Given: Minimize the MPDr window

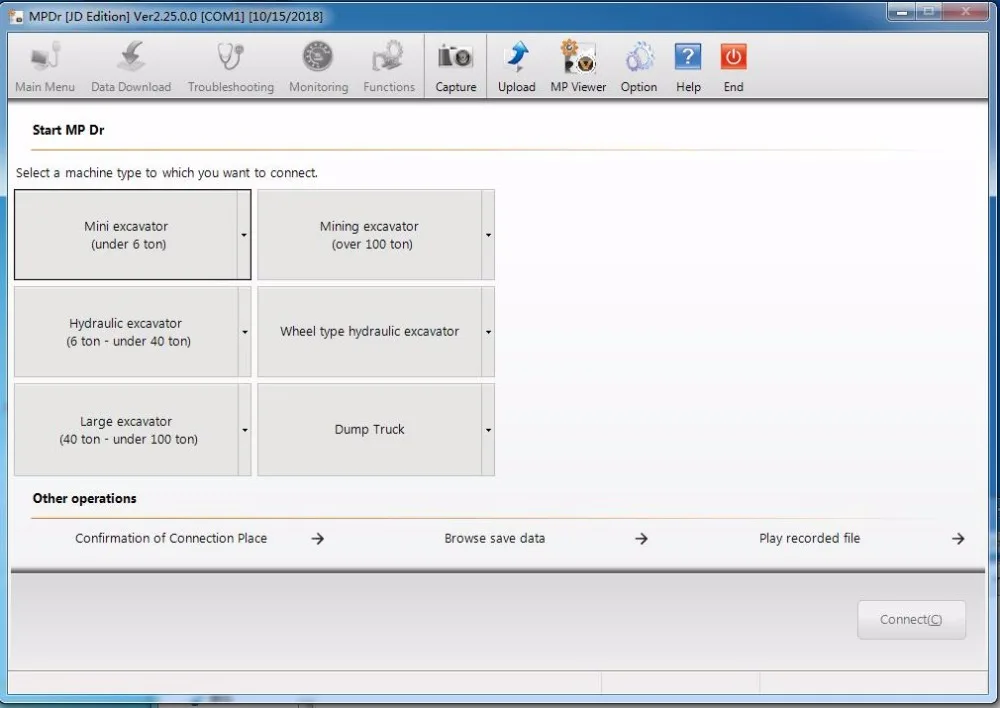Looking at the screenshot, I should tap(902, 11).
